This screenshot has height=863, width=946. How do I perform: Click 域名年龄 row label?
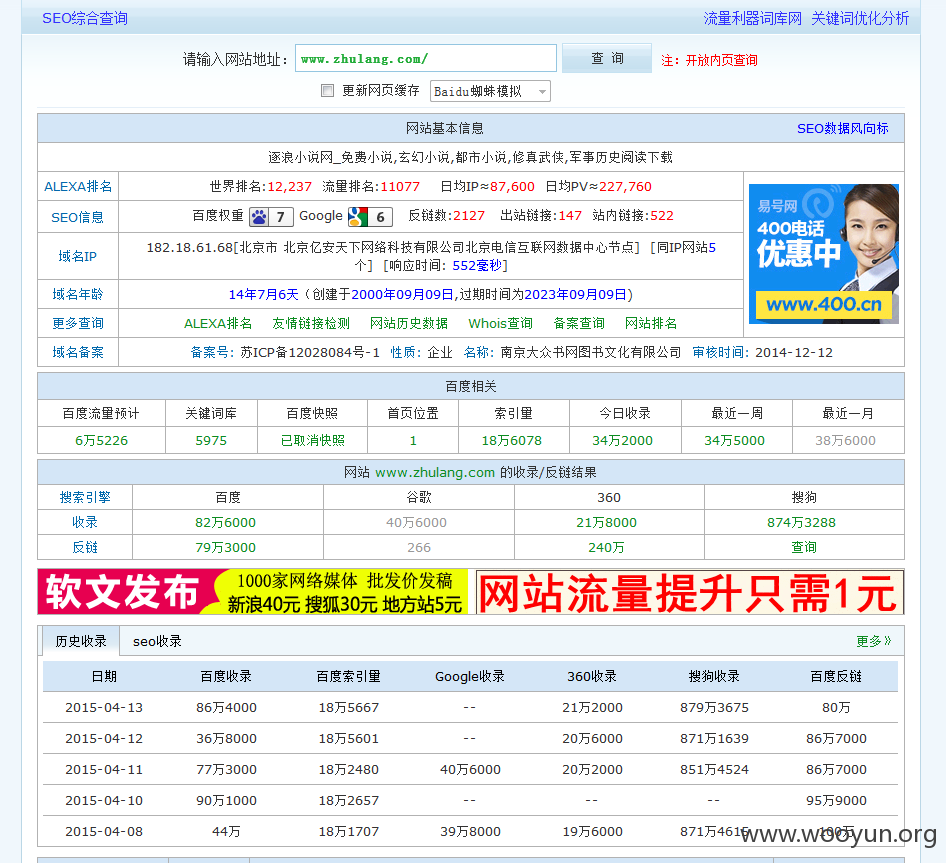click(78, 295)
